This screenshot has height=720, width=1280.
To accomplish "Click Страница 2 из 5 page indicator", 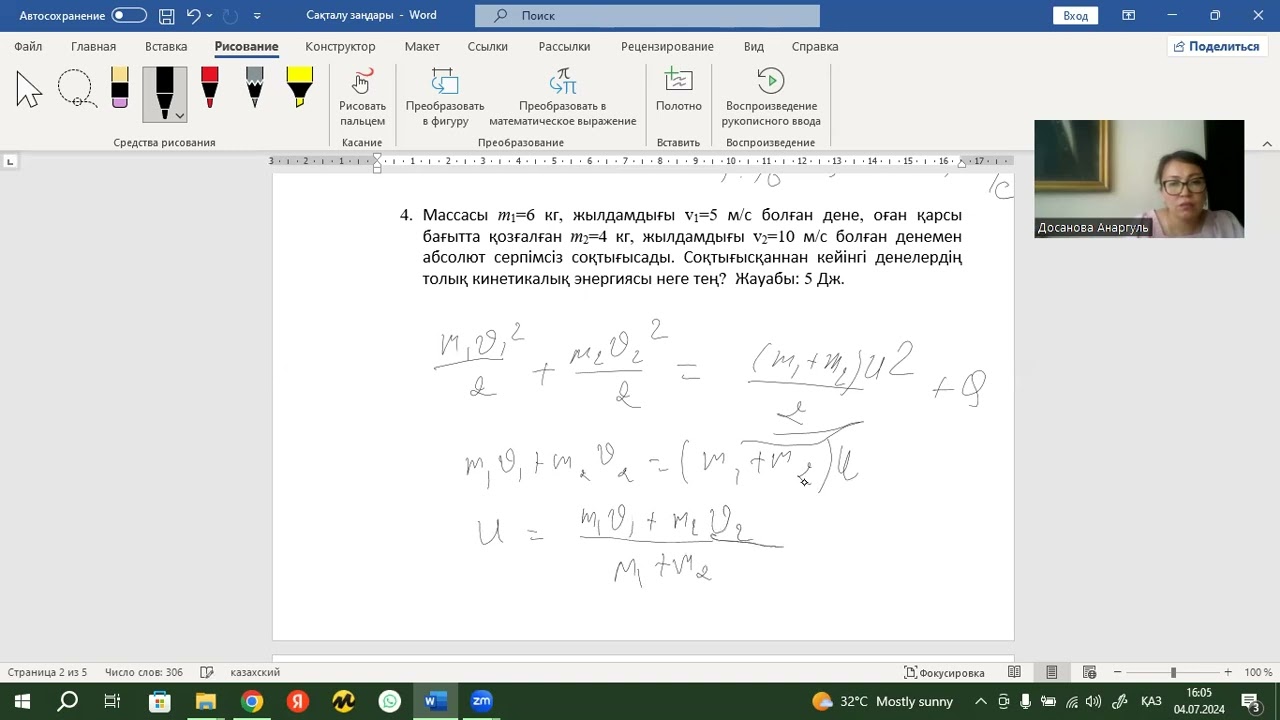I will click(47, 673).
